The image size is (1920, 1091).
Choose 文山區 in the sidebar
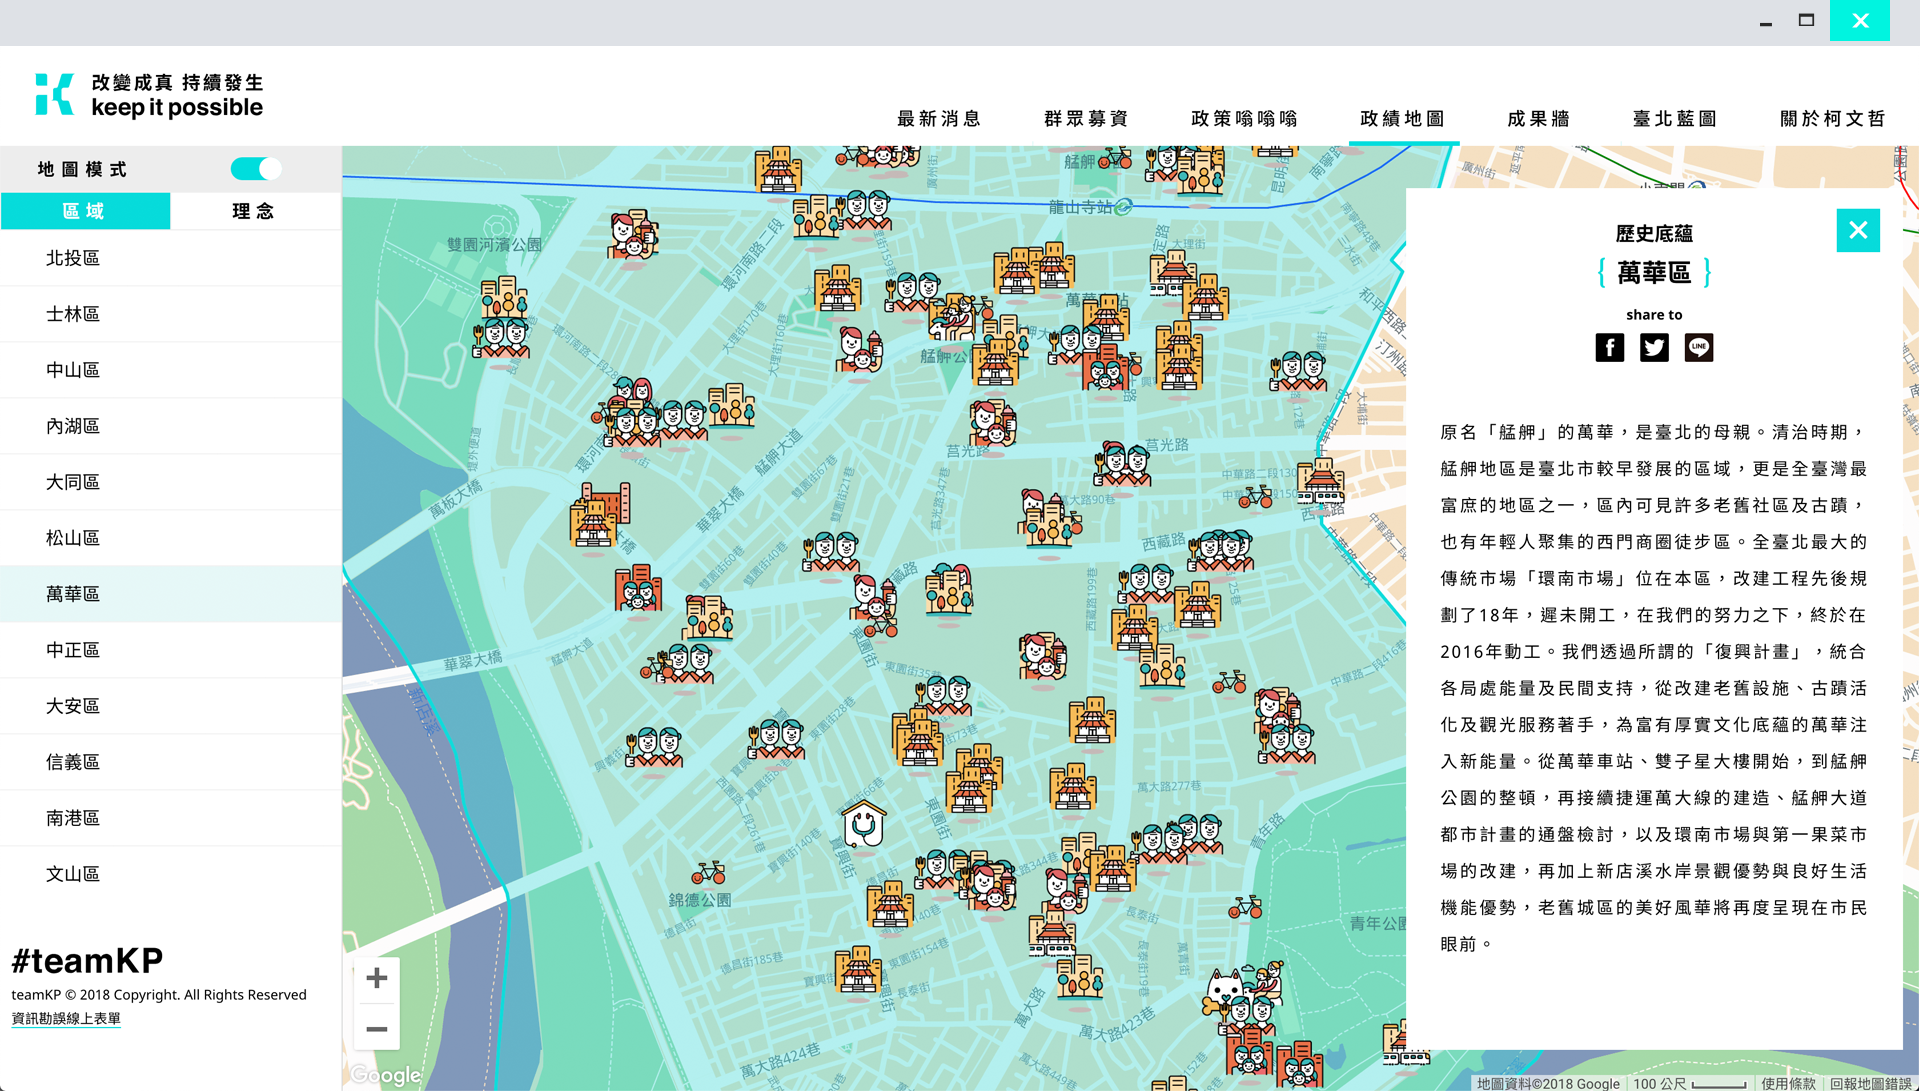(x=73, y=874)
